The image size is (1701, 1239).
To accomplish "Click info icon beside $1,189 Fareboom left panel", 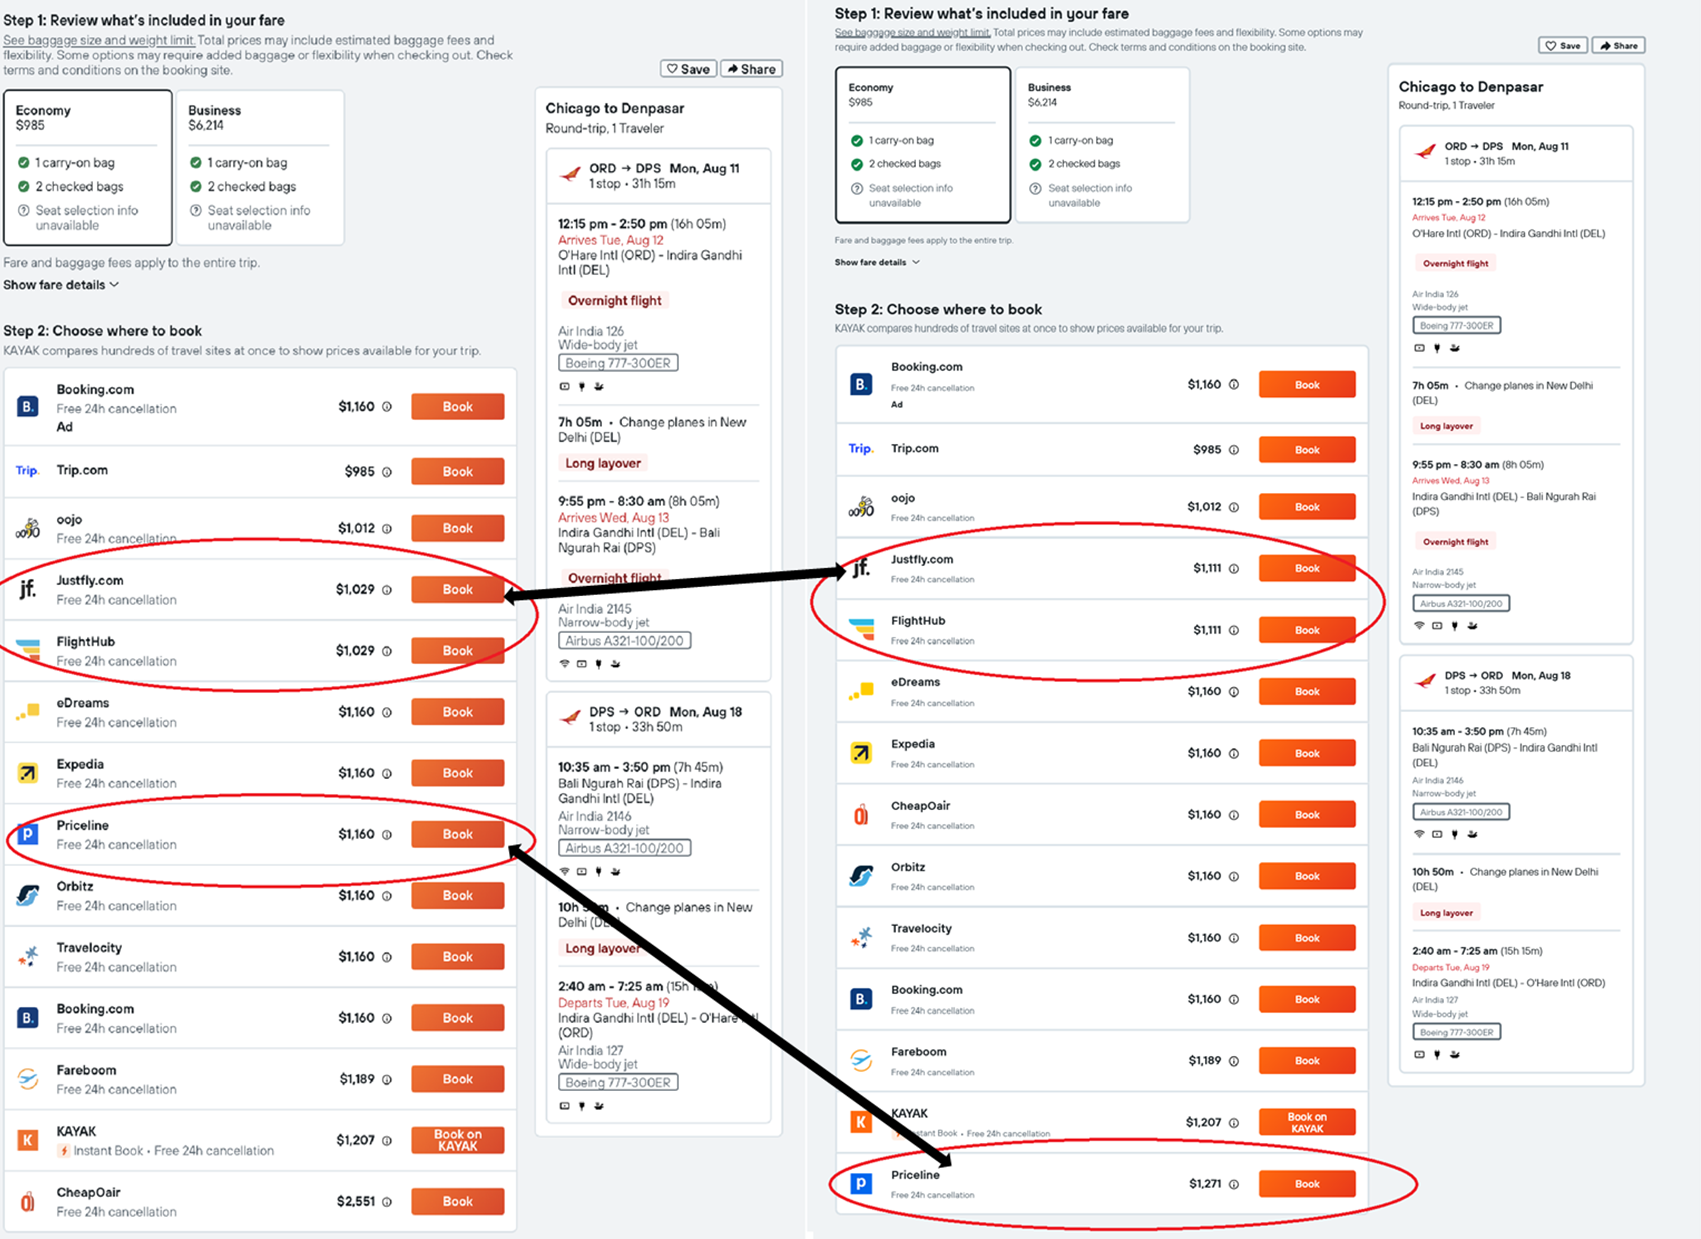I will (x=387, y=1080).
